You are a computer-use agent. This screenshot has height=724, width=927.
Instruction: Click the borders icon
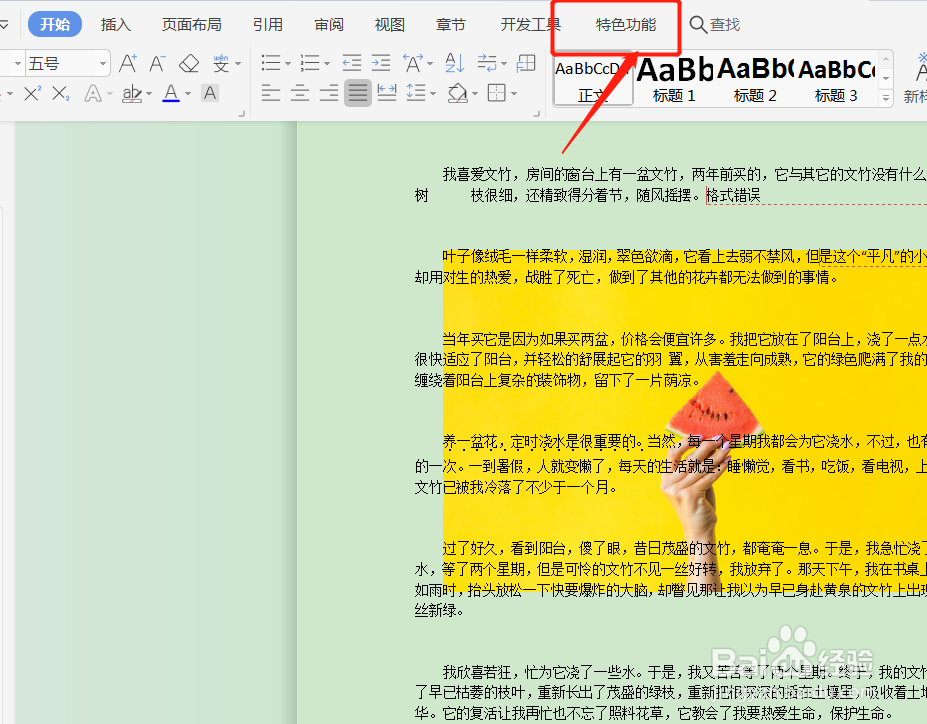[x=497, y=93]
